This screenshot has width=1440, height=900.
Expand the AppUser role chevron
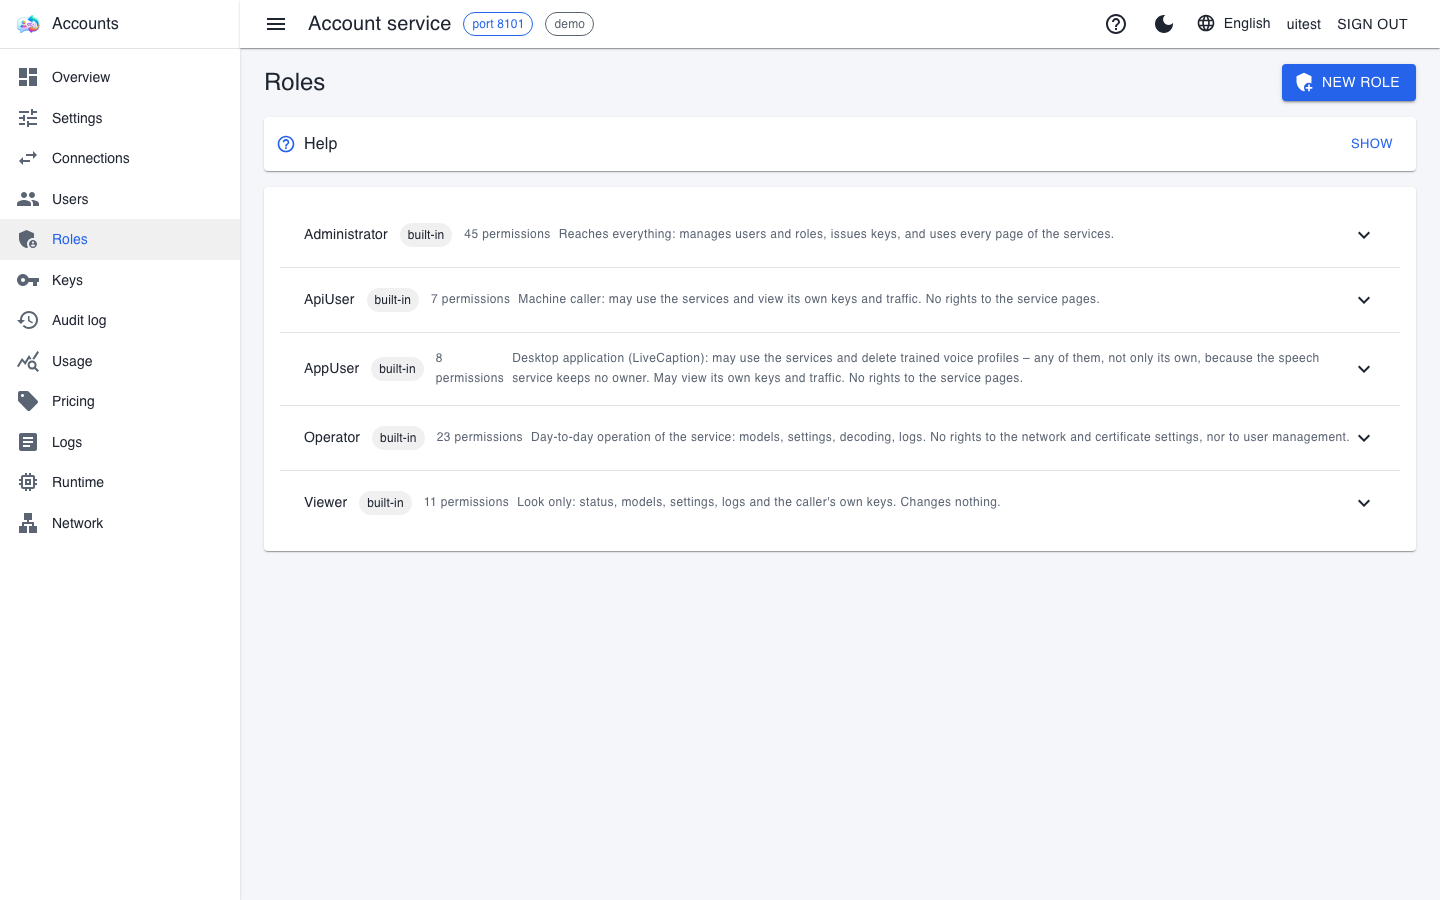[1364, 369]
